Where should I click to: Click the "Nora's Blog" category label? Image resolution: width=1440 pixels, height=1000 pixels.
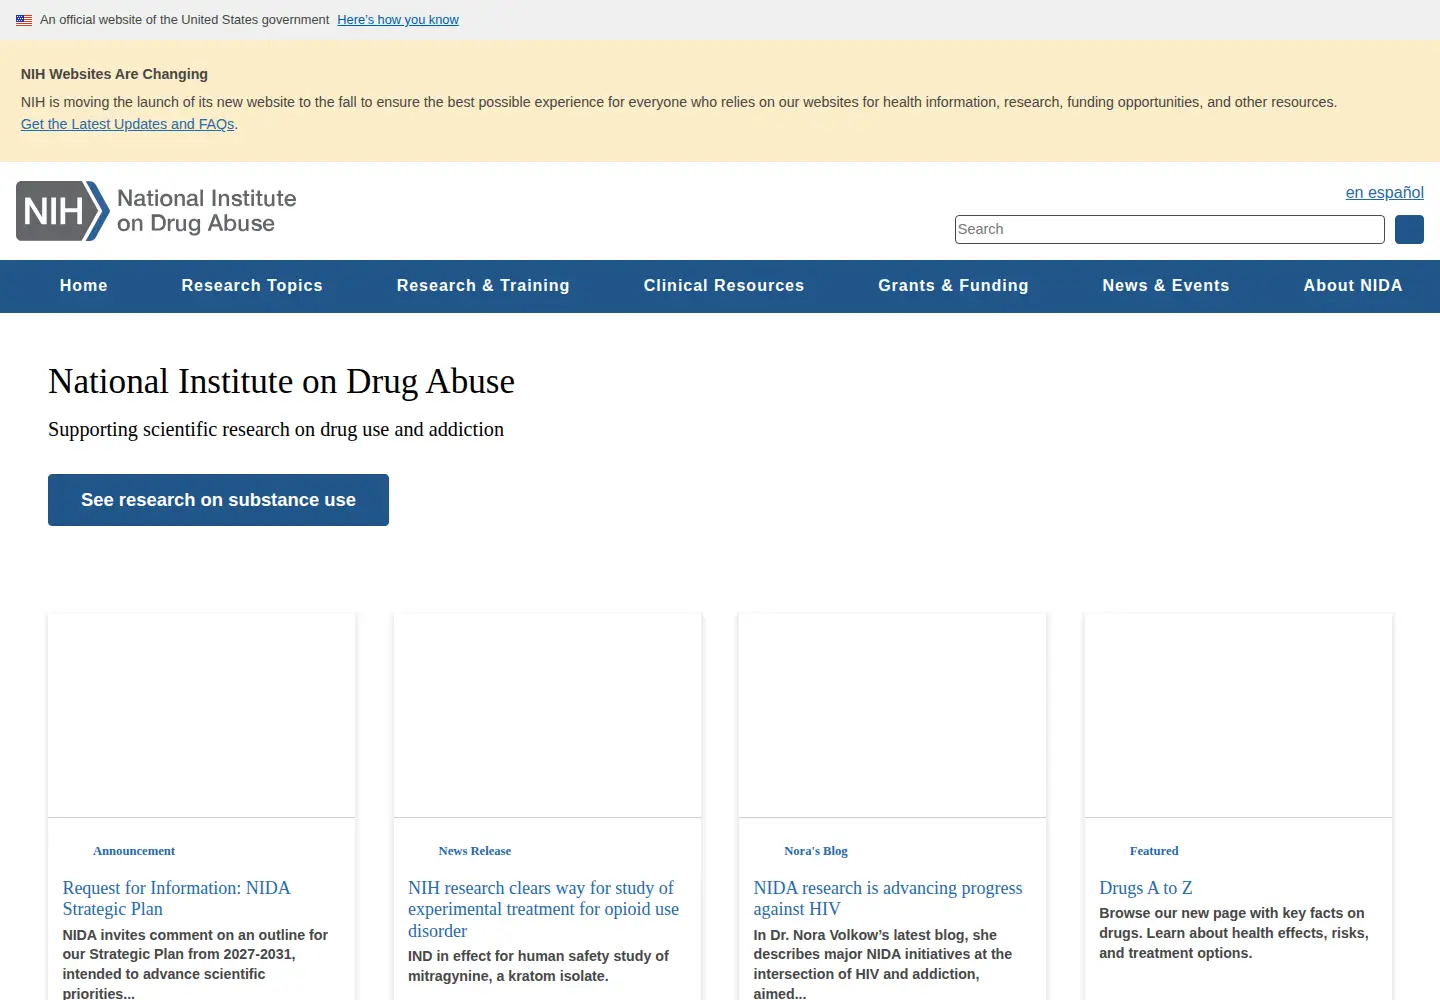pos(816,851)
